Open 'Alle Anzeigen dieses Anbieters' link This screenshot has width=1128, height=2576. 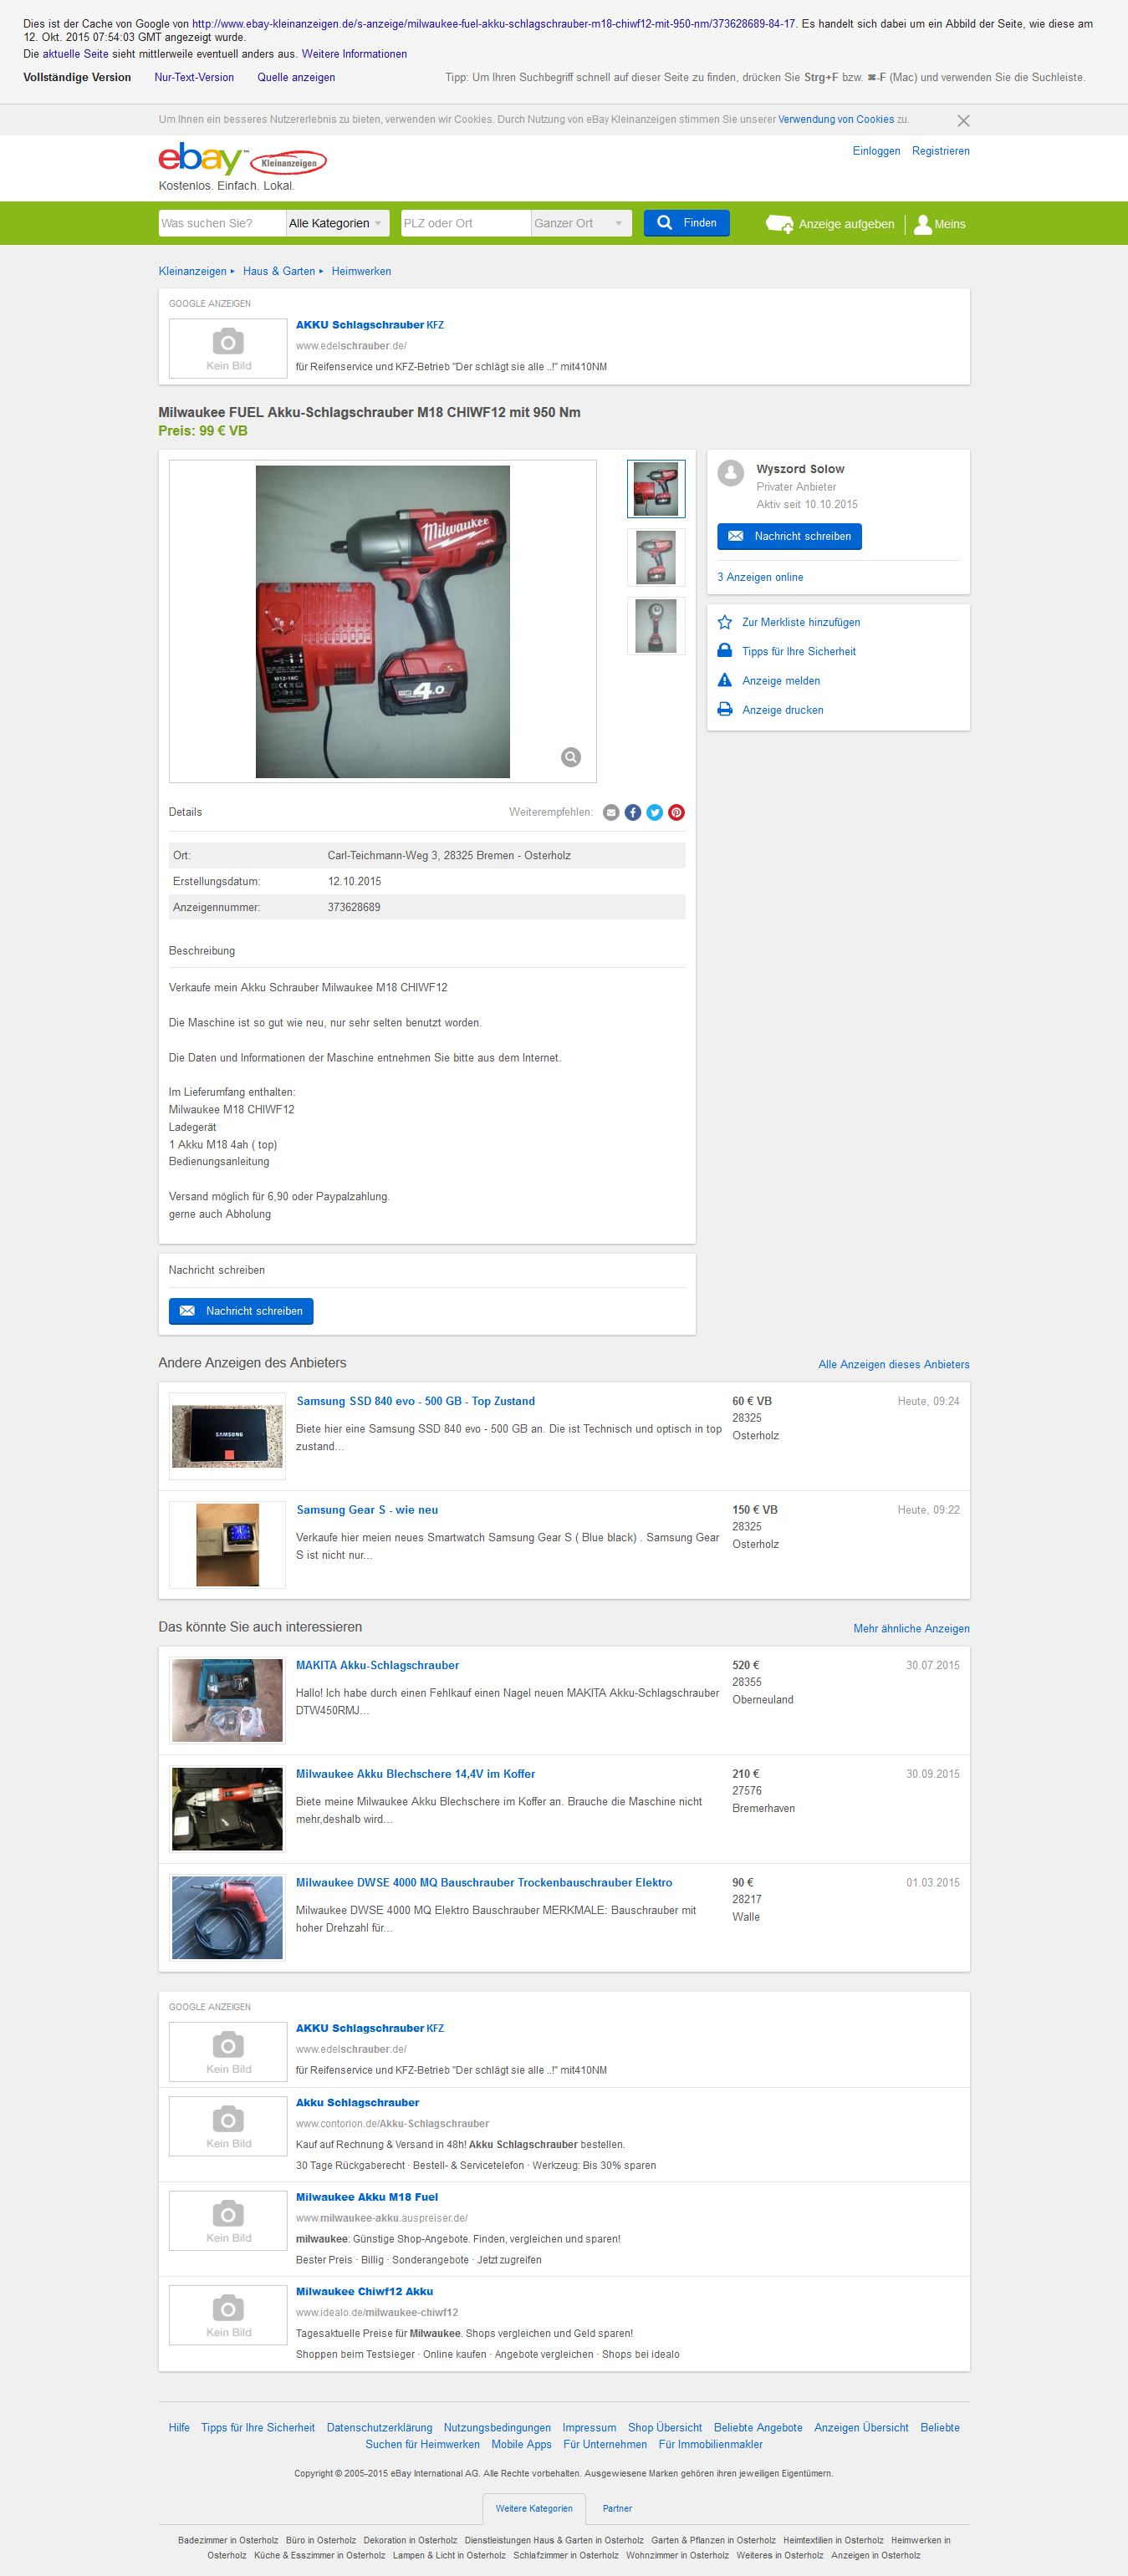pos(894,1364)
